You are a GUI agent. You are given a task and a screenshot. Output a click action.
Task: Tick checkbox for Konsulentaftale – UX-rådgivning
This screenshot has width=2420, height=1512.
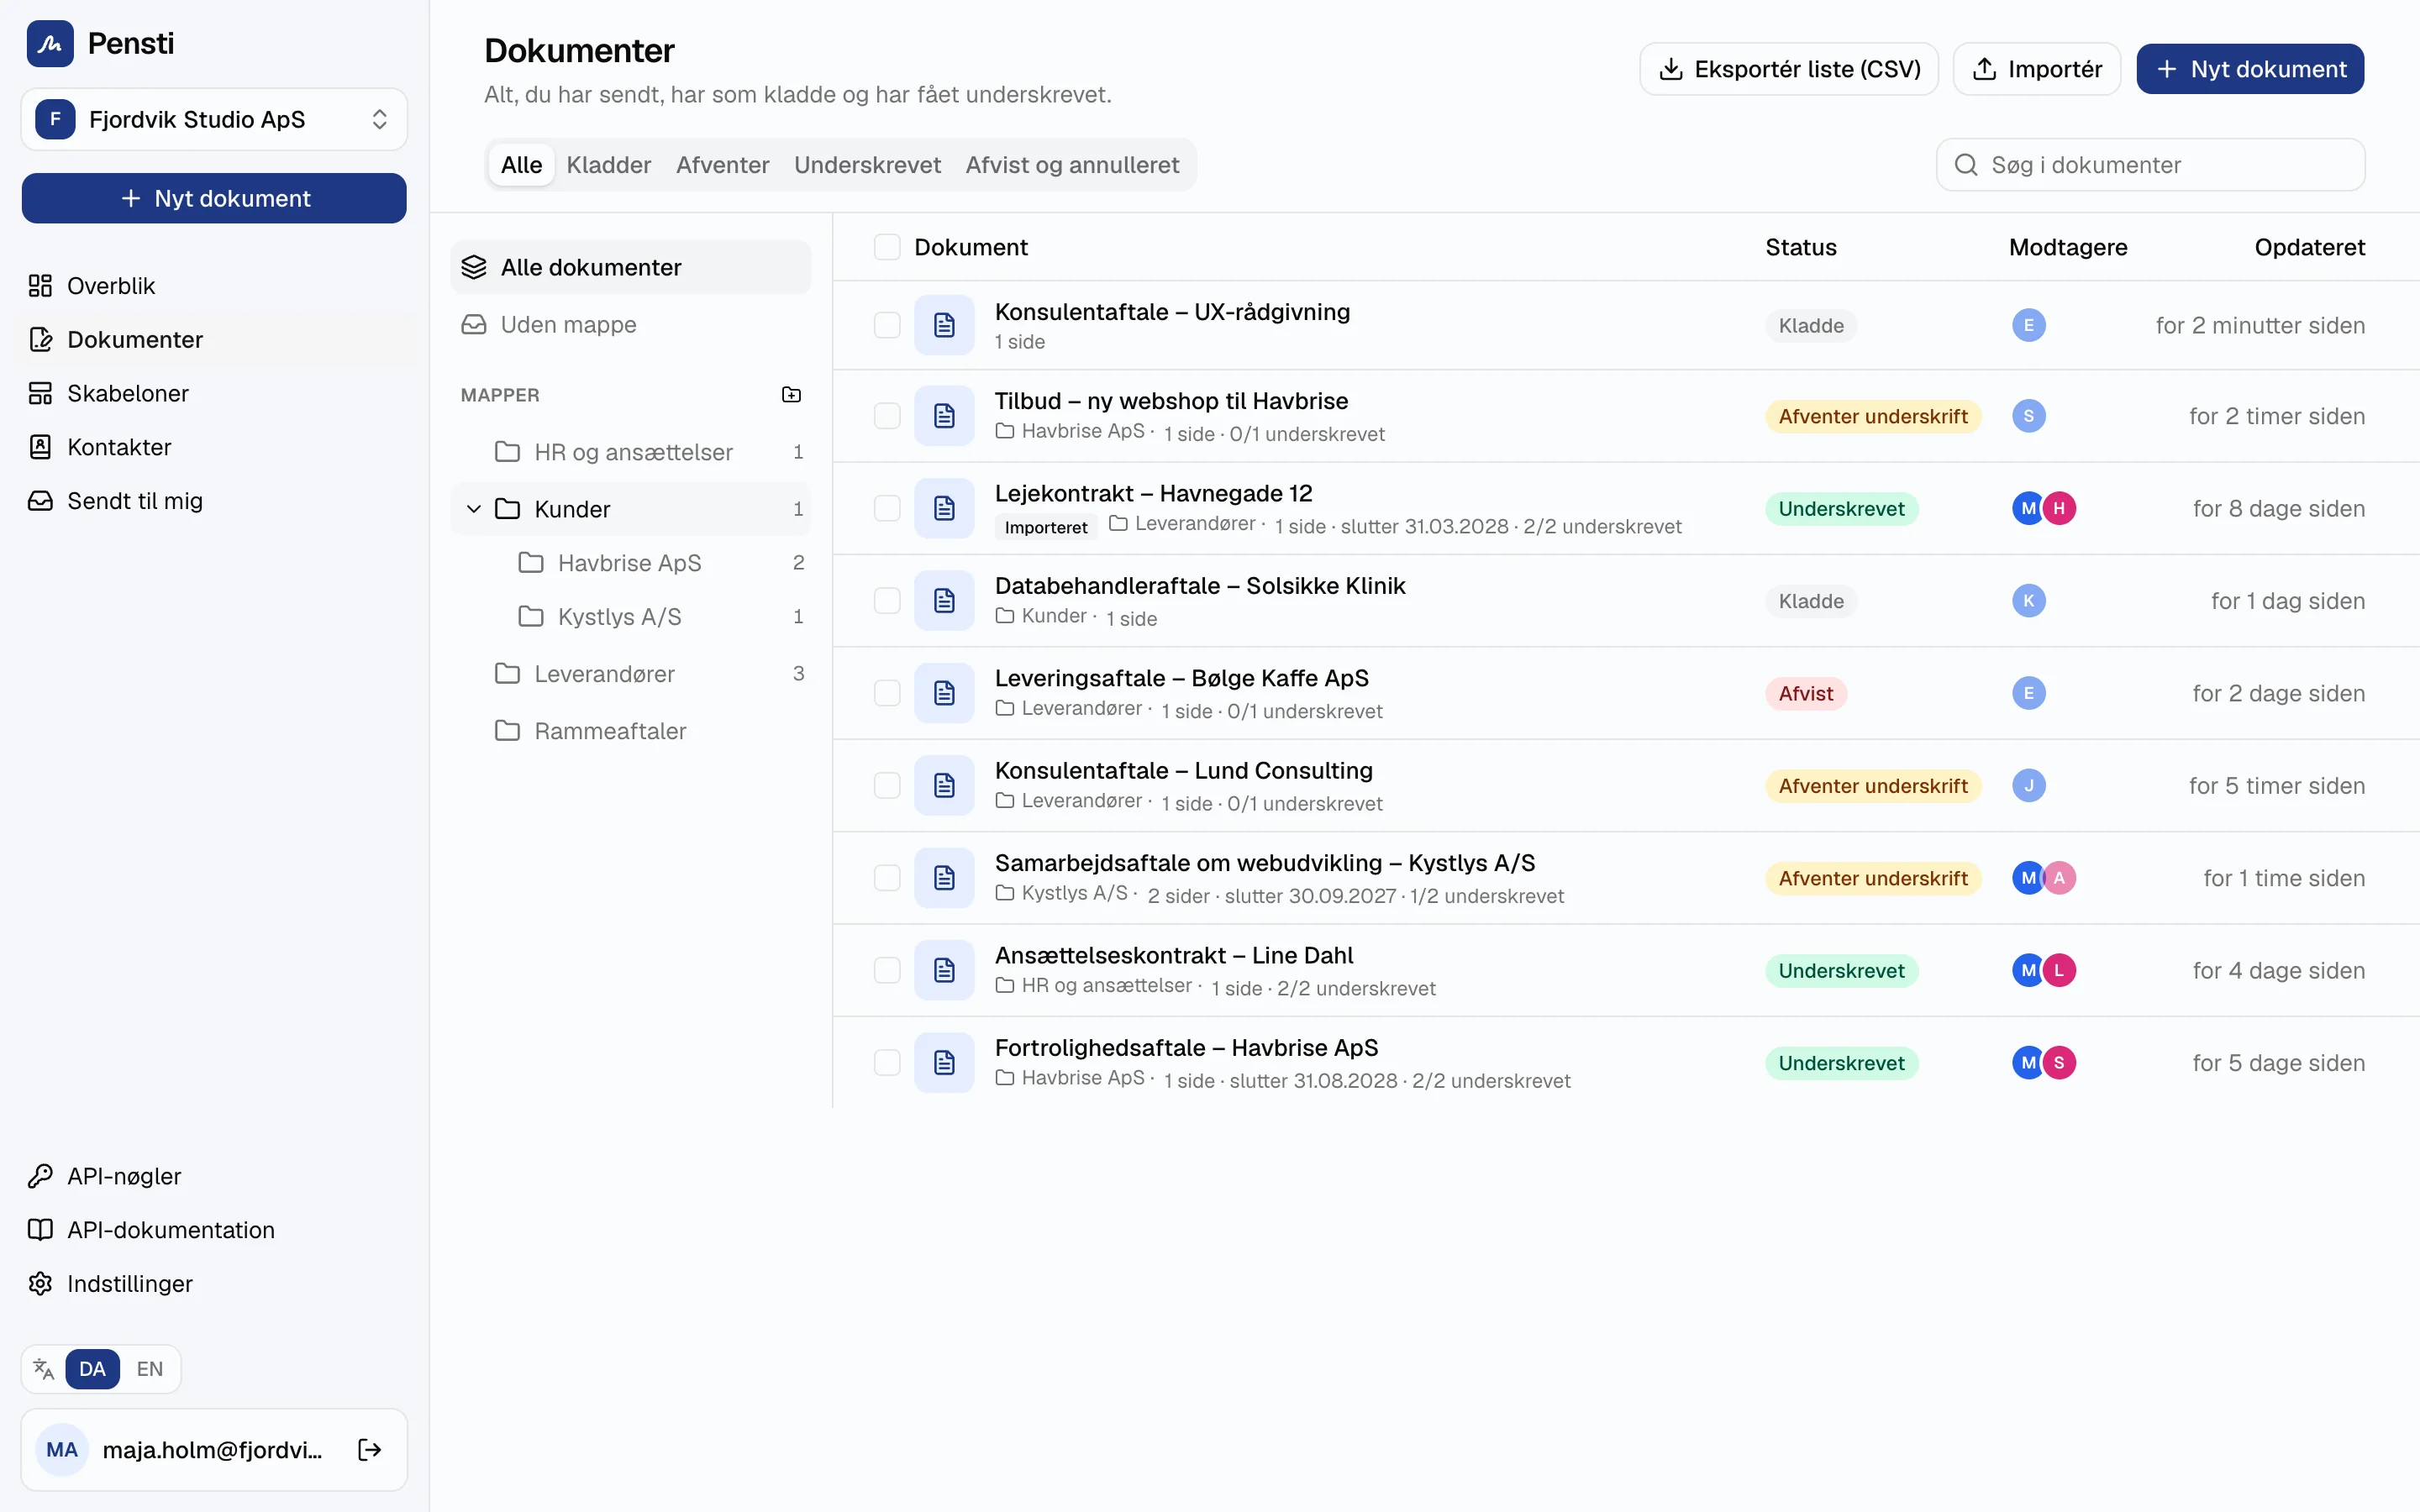(887, 325)
